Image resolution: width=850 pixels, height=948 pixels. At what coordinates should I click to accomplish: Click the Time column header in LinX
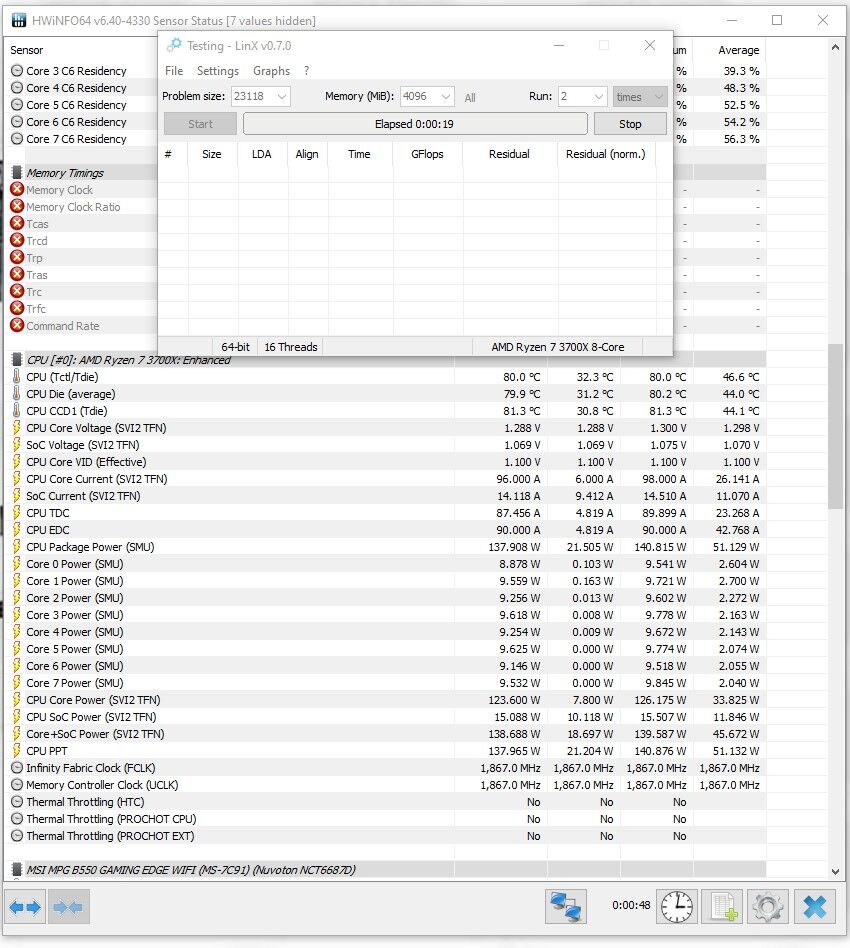click(x=359, y=154)
